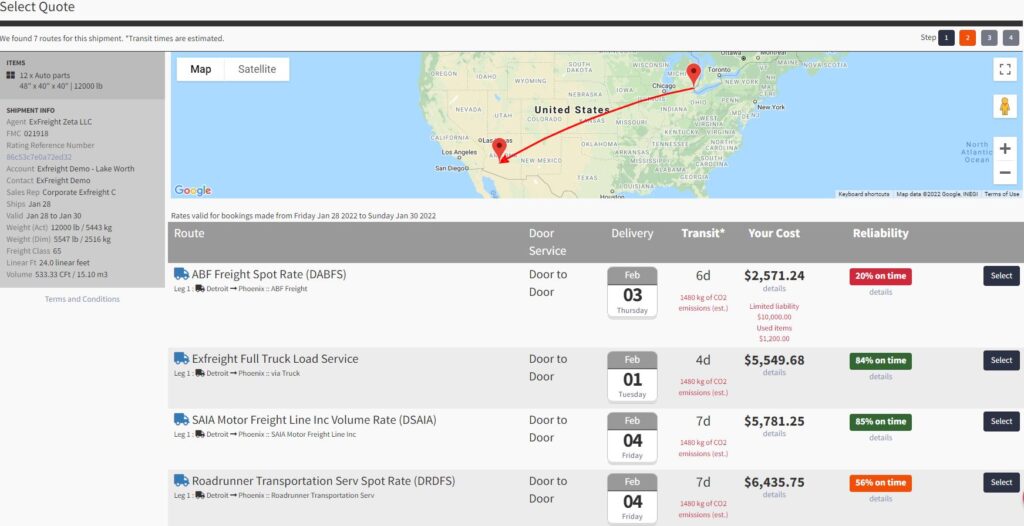Click the items pallet icon beside Auto parts

click(10, 75)
